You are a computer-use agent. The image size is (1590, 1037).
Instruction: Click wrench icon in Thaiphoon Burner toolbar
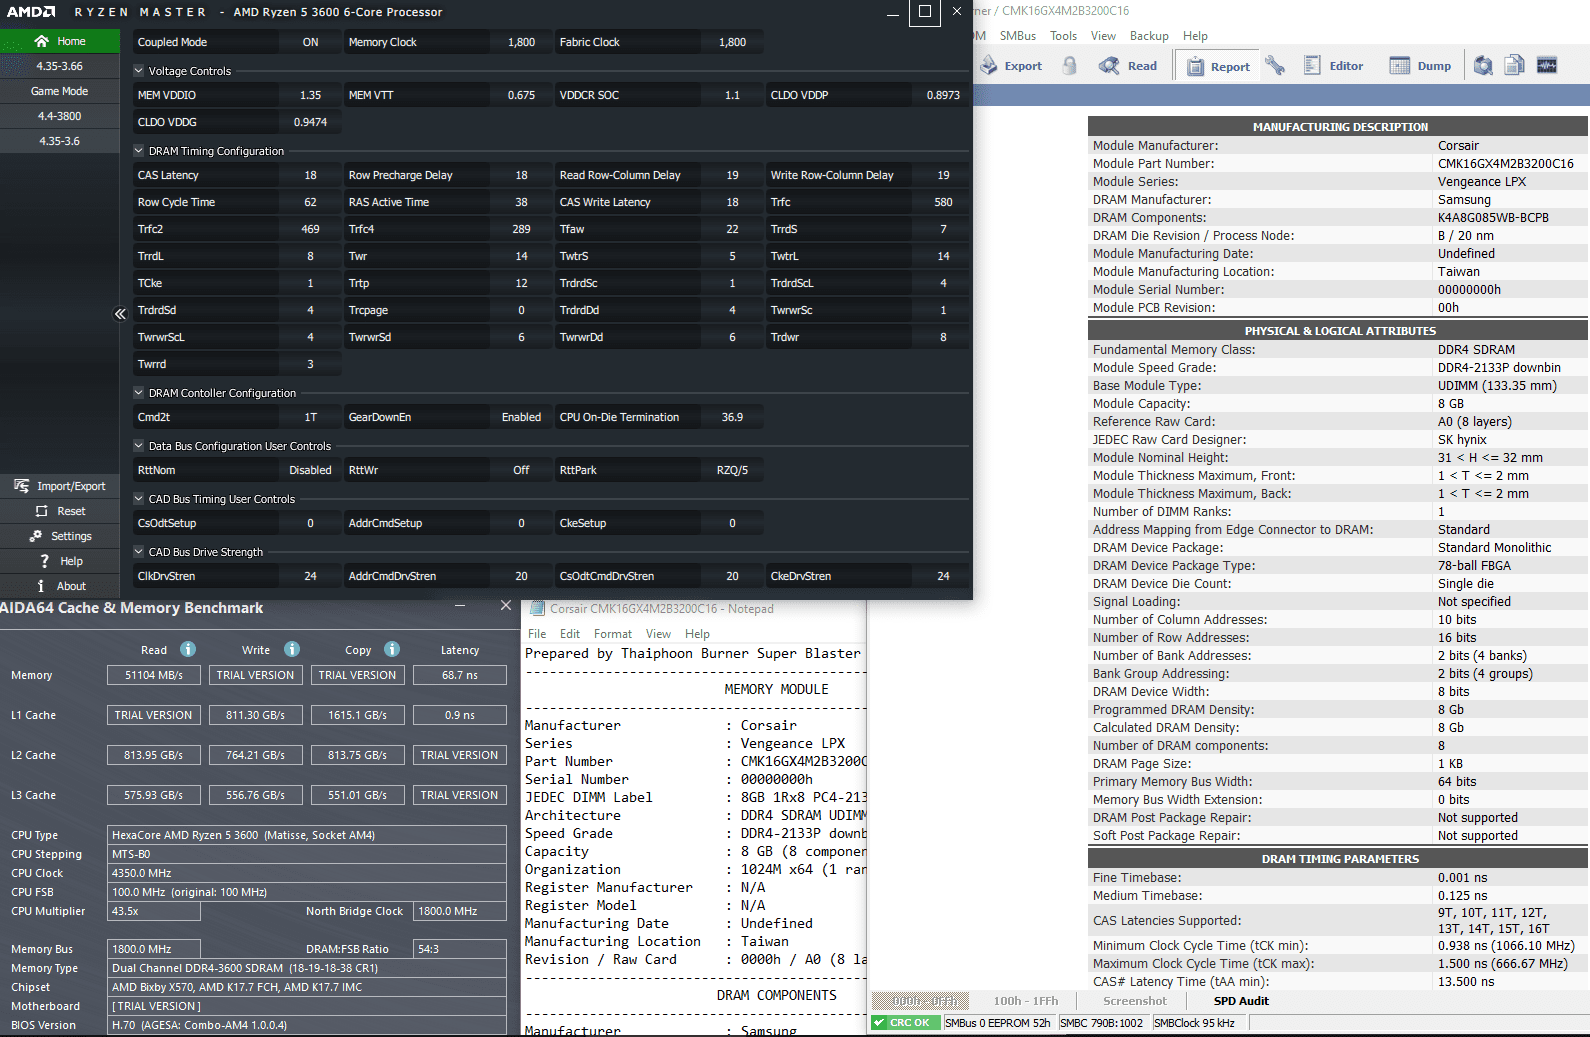(1275, 66)
